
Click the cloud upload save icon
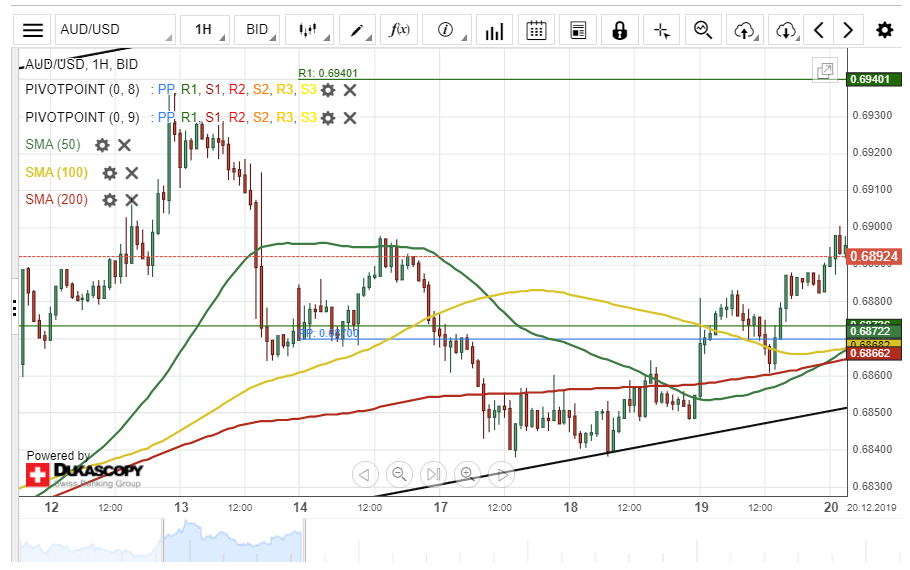click(x=744, y=30)
